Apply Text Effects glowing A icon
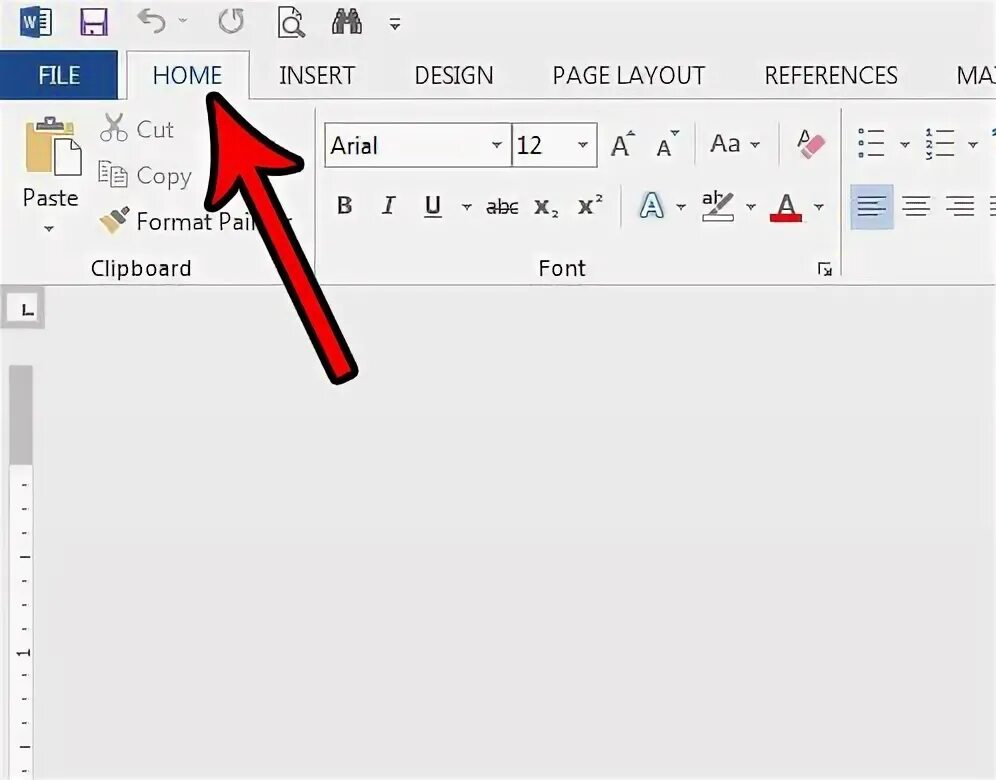The width and height of the screenshot is (996, 780). (x=652, y=206)
